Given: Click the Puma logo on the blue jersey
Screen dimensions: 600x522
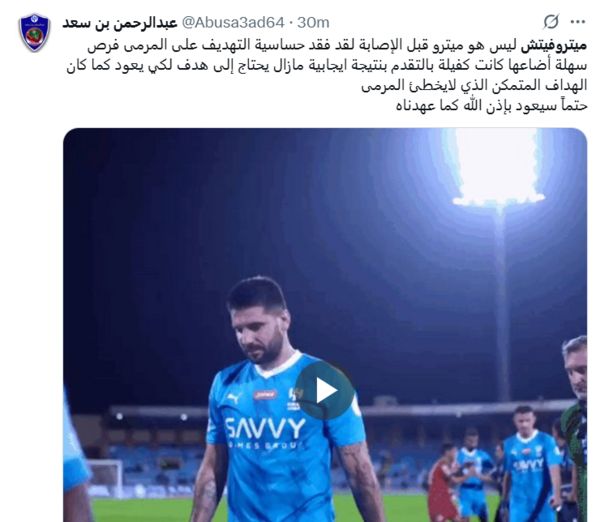Looking at the screenshot, I should point(234,398).
